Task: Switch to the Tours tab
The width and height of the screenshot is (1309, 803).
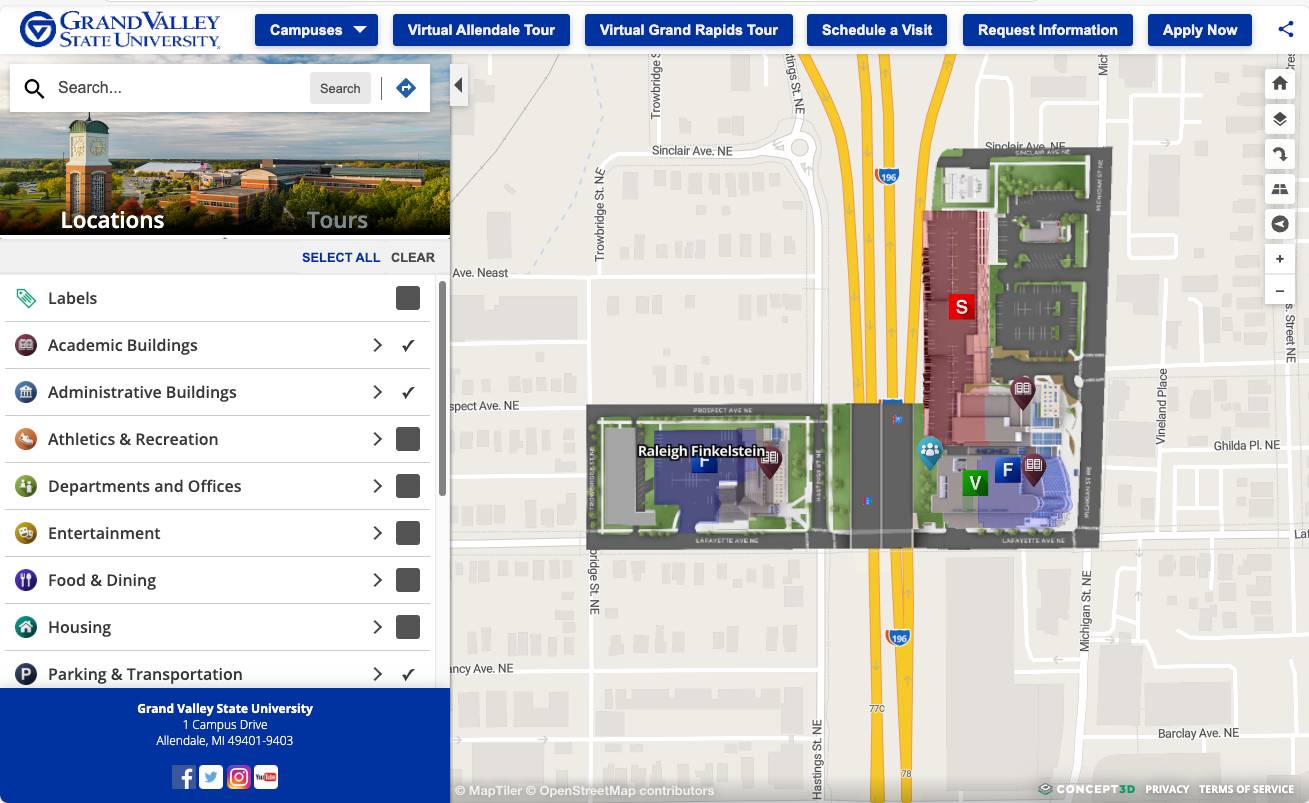Action: 337,220
